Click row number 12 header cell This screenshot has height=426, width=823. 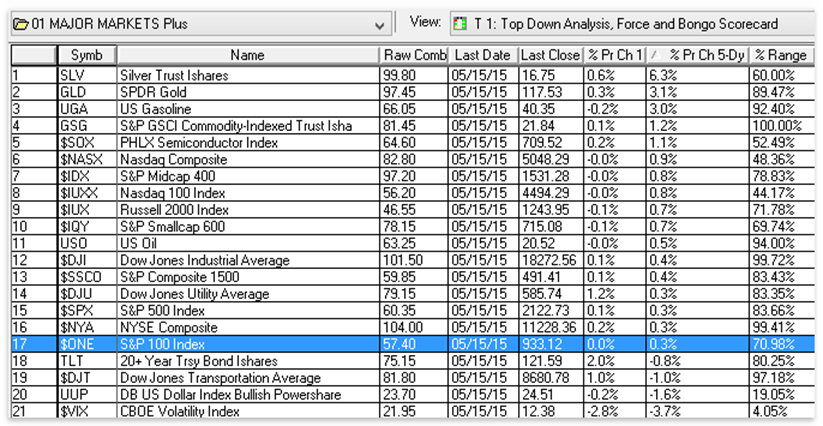(x=34, y=260)
